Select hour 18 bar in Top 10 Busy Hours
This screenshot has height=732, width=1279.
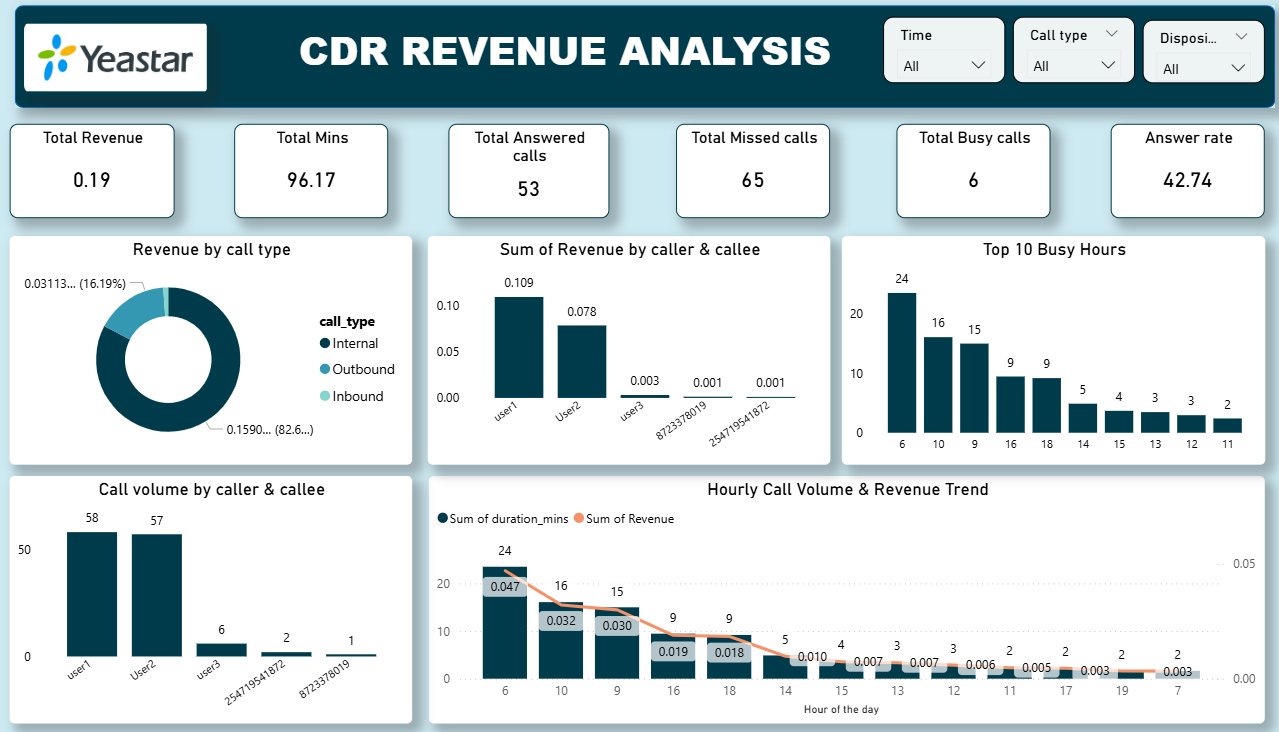[x=1047, y=405]
